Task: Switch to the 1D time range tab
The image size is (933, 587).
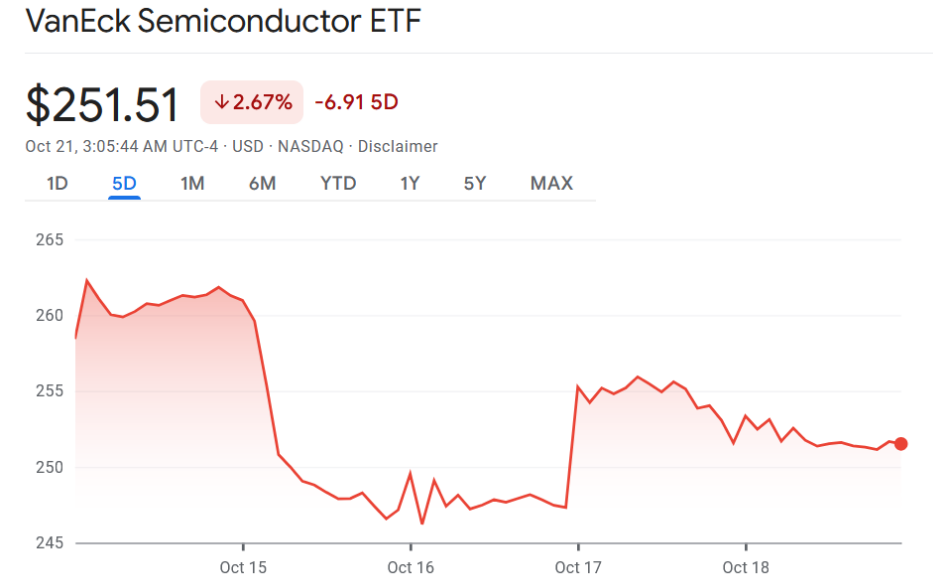Action: click(57, 183)
